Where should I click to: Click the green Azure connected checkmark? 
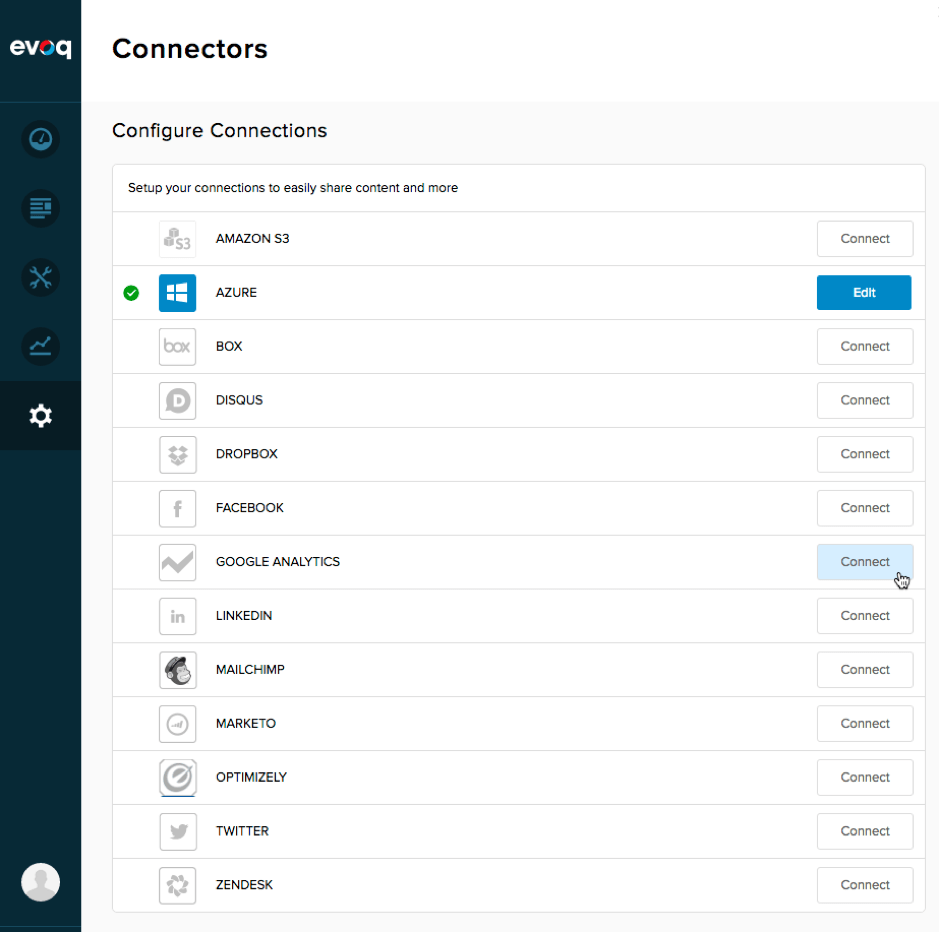[x=131, y=293]
